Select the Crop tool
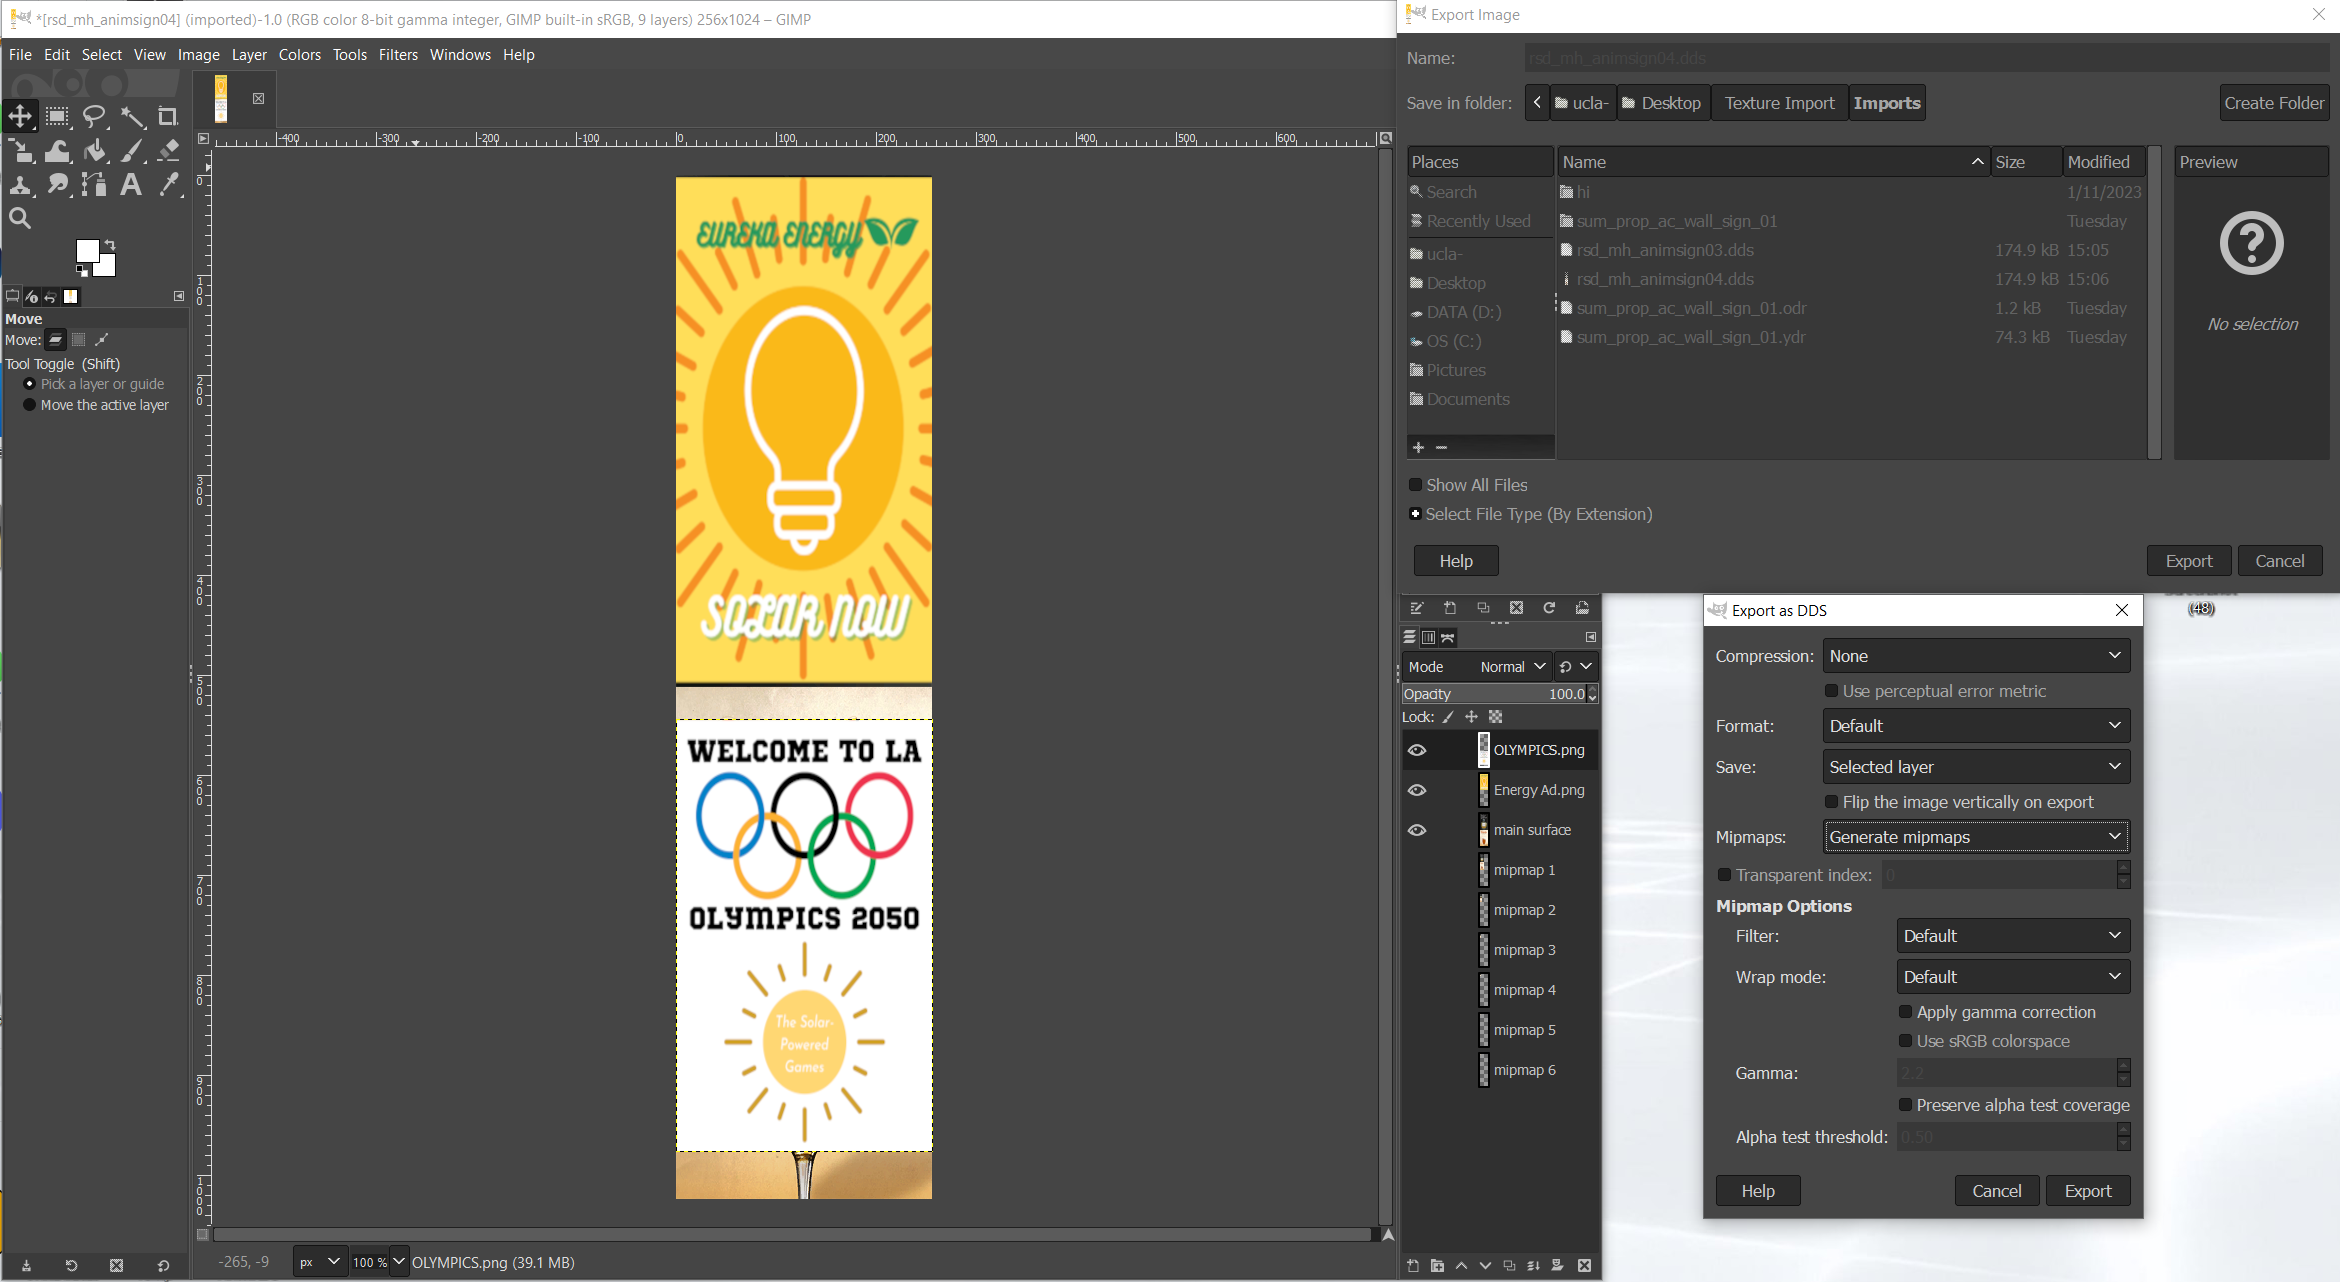Viewport: 2340px width, 1282px height. [x=168, y=117]
